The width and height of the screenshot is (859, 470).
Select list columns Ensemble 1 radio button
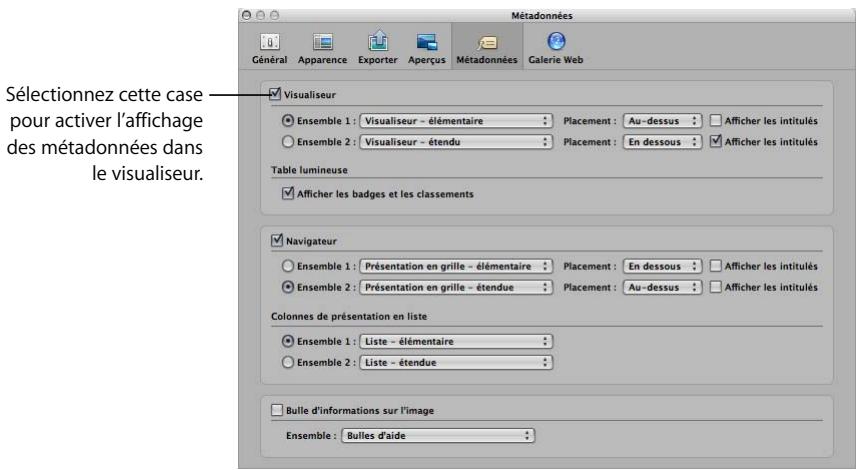coord(288,341)
